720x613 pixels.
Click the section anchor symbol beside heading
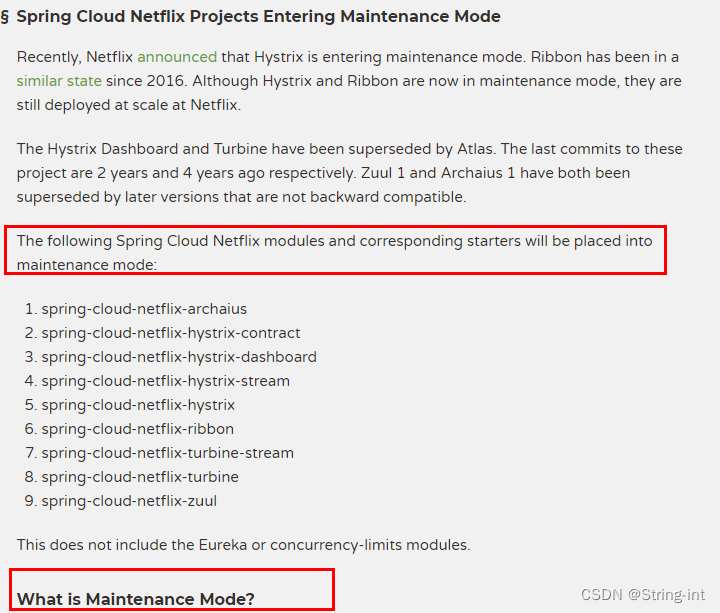click(5, 17)
